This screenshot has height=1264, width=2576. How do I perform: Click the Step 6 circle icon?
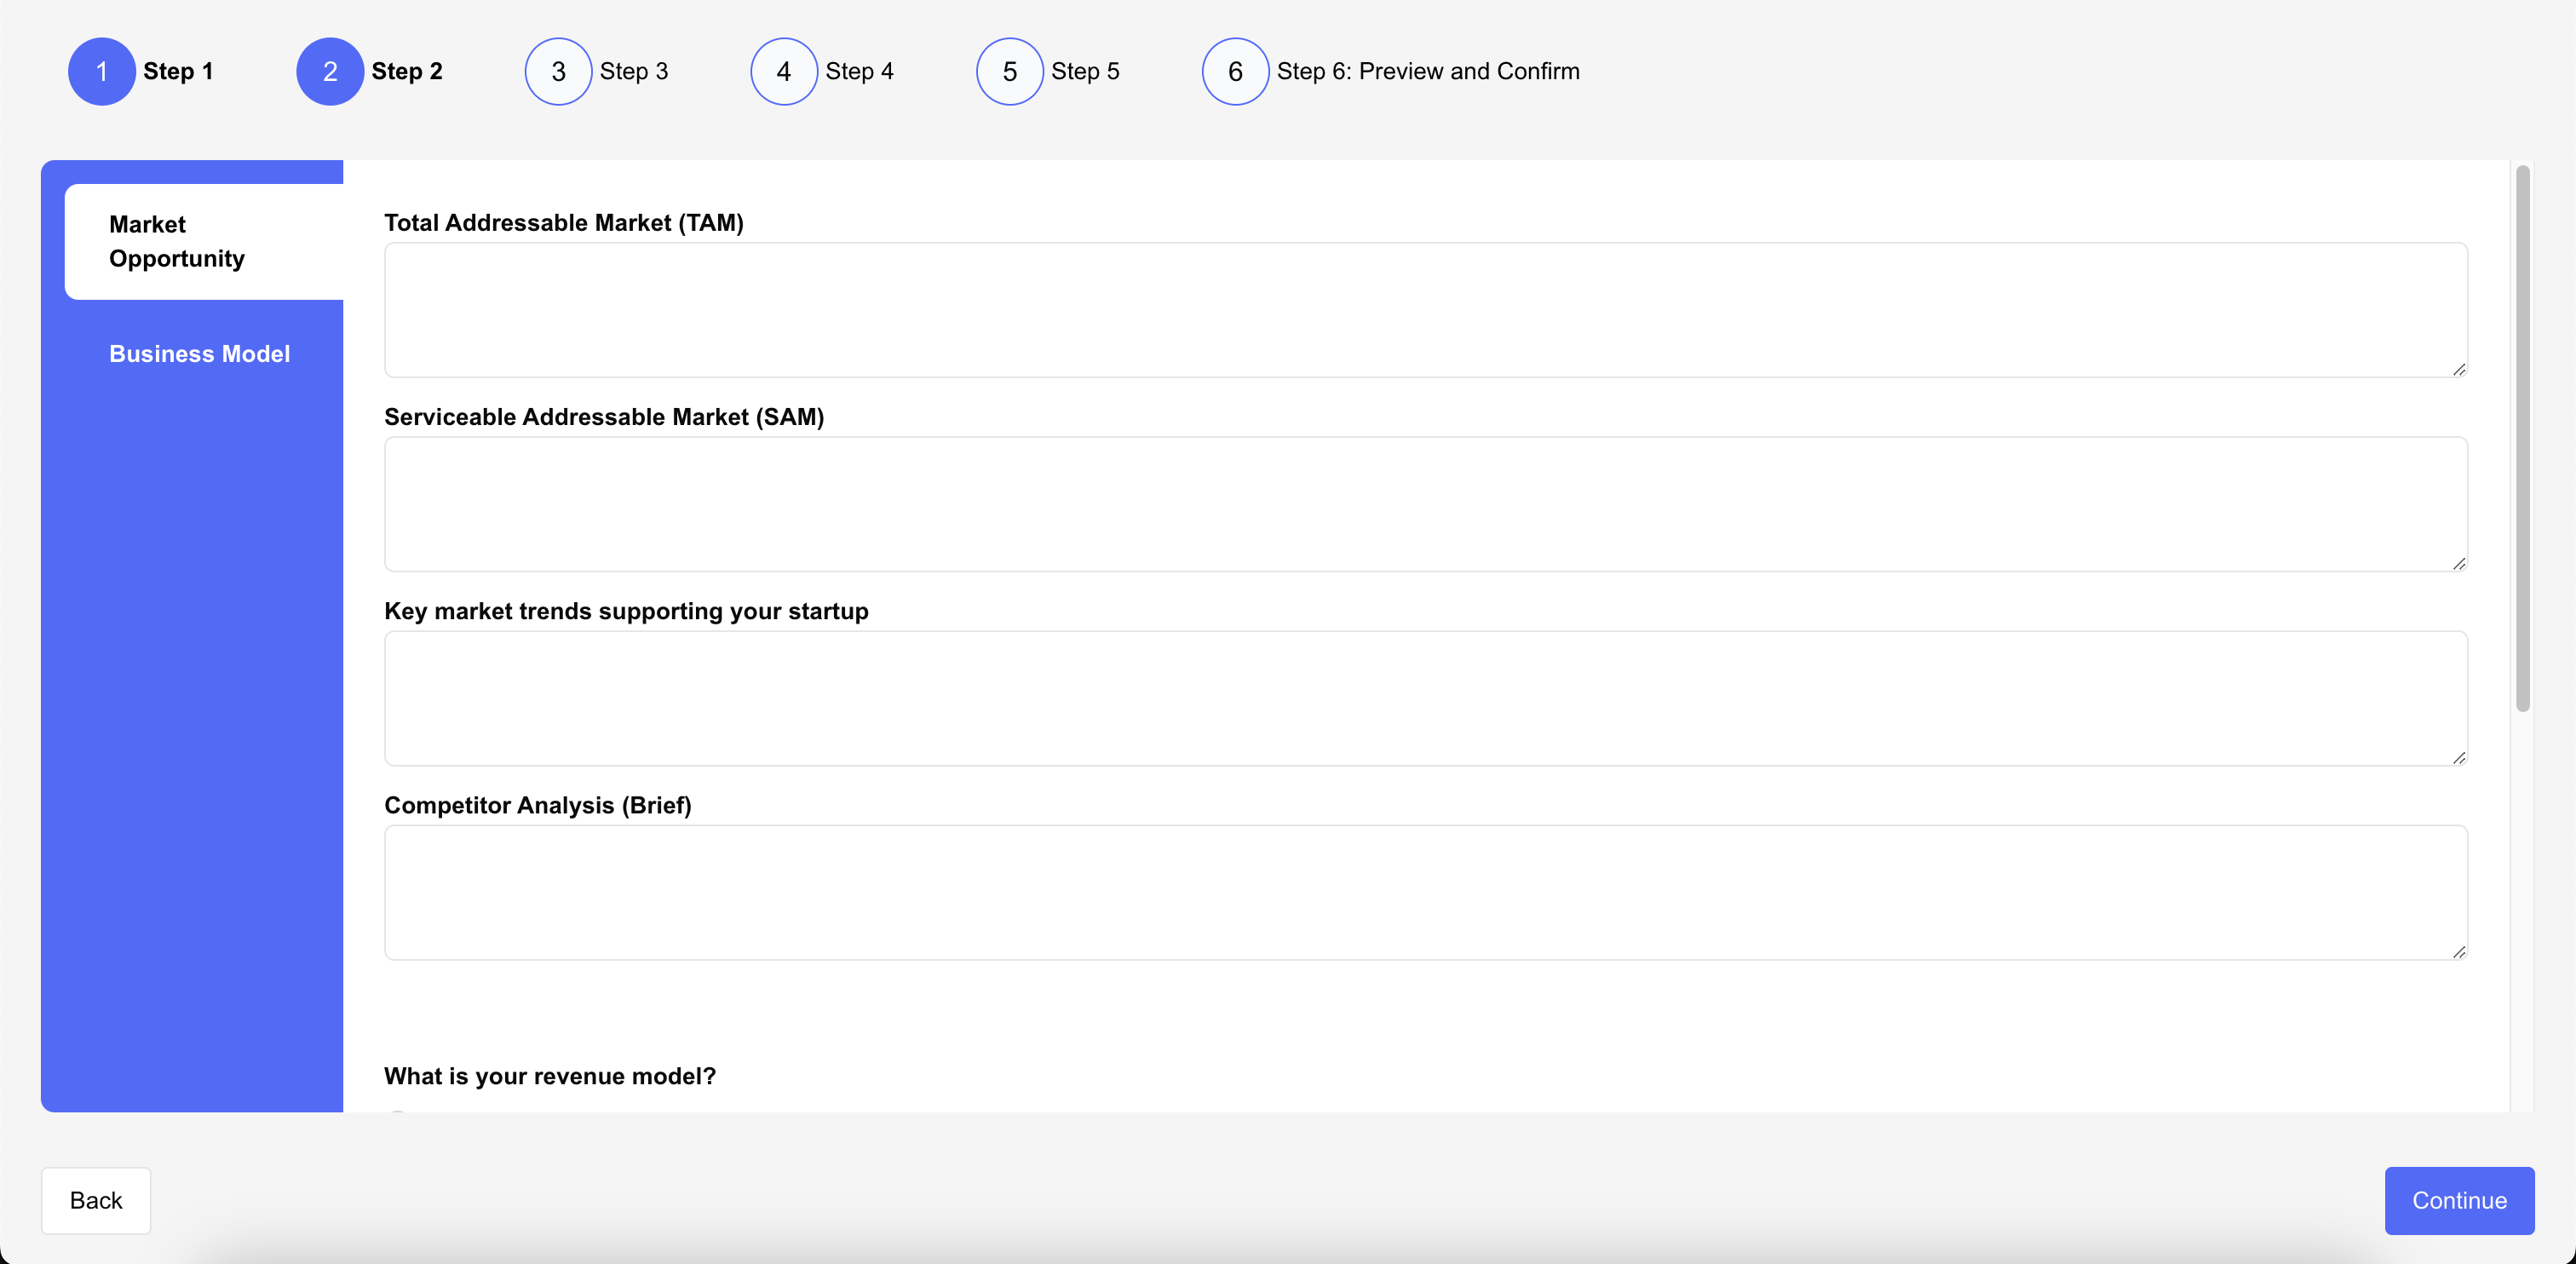pos(1235,71)
